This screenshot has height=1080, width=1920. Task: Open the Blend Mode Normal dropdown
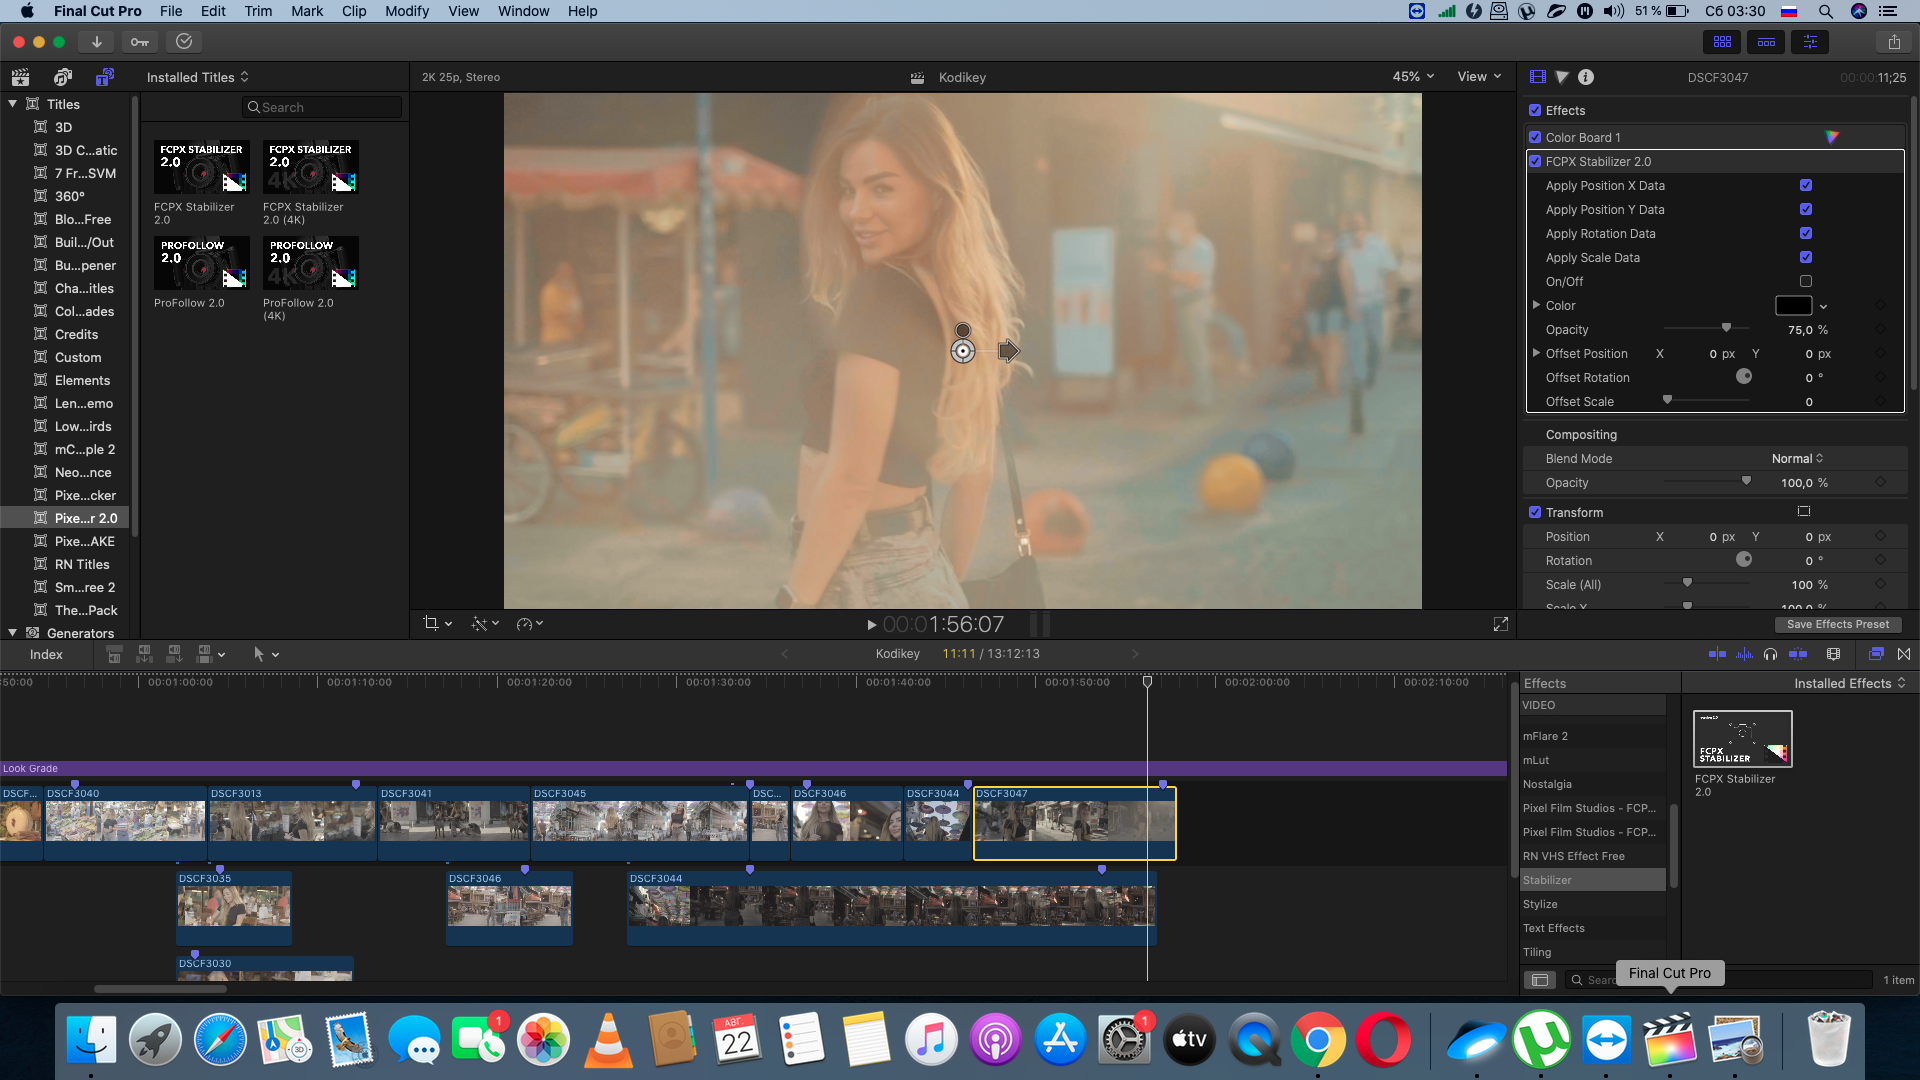(x=1796, y=458)
